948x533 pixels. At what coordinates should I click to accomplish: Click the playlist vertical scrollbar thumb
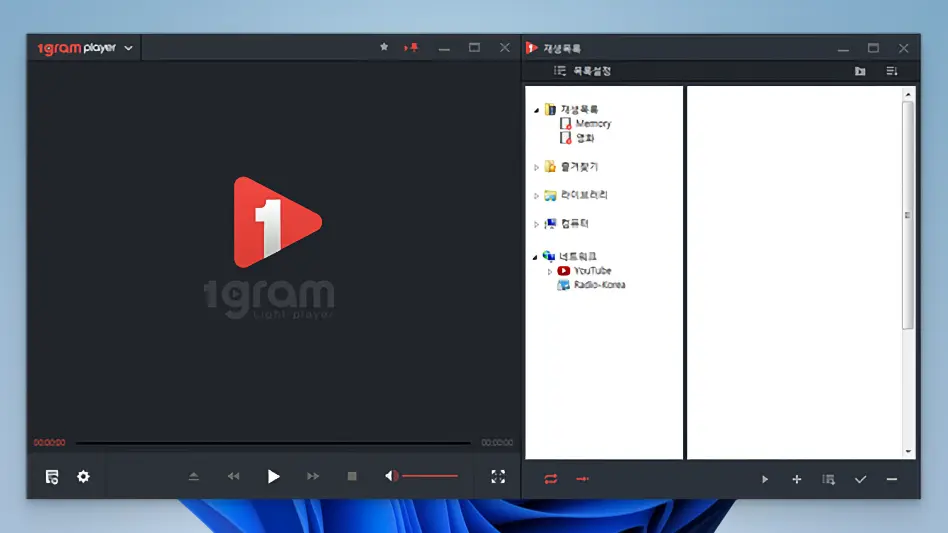908,215
